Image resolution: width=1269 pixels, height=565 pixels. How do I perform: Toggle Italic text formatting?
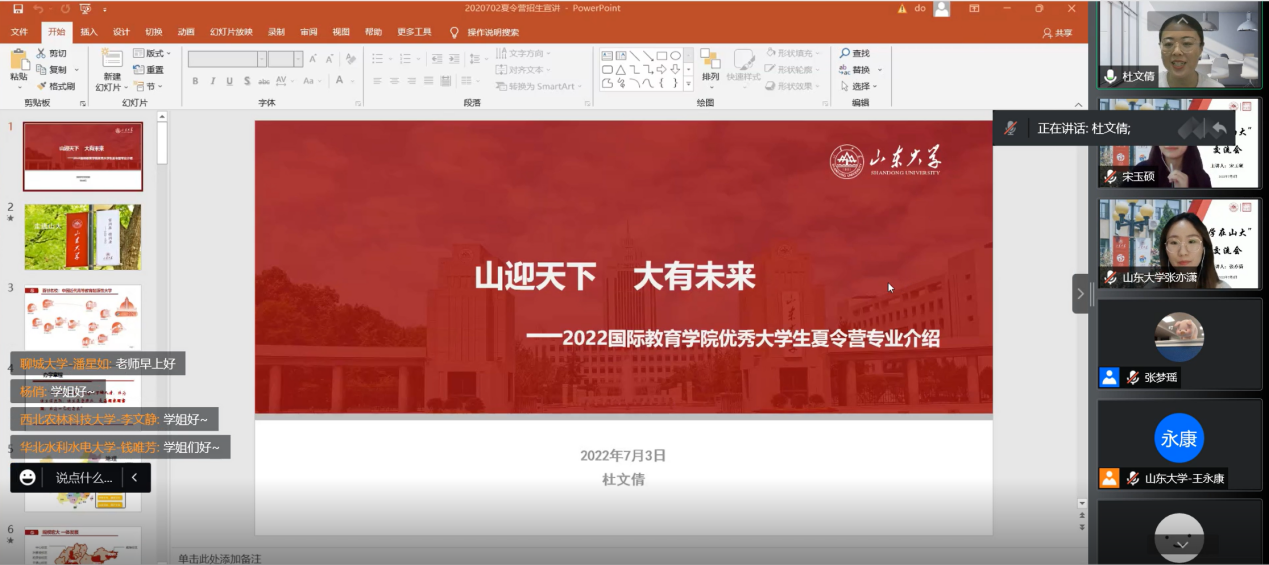(x=212, y=81)
